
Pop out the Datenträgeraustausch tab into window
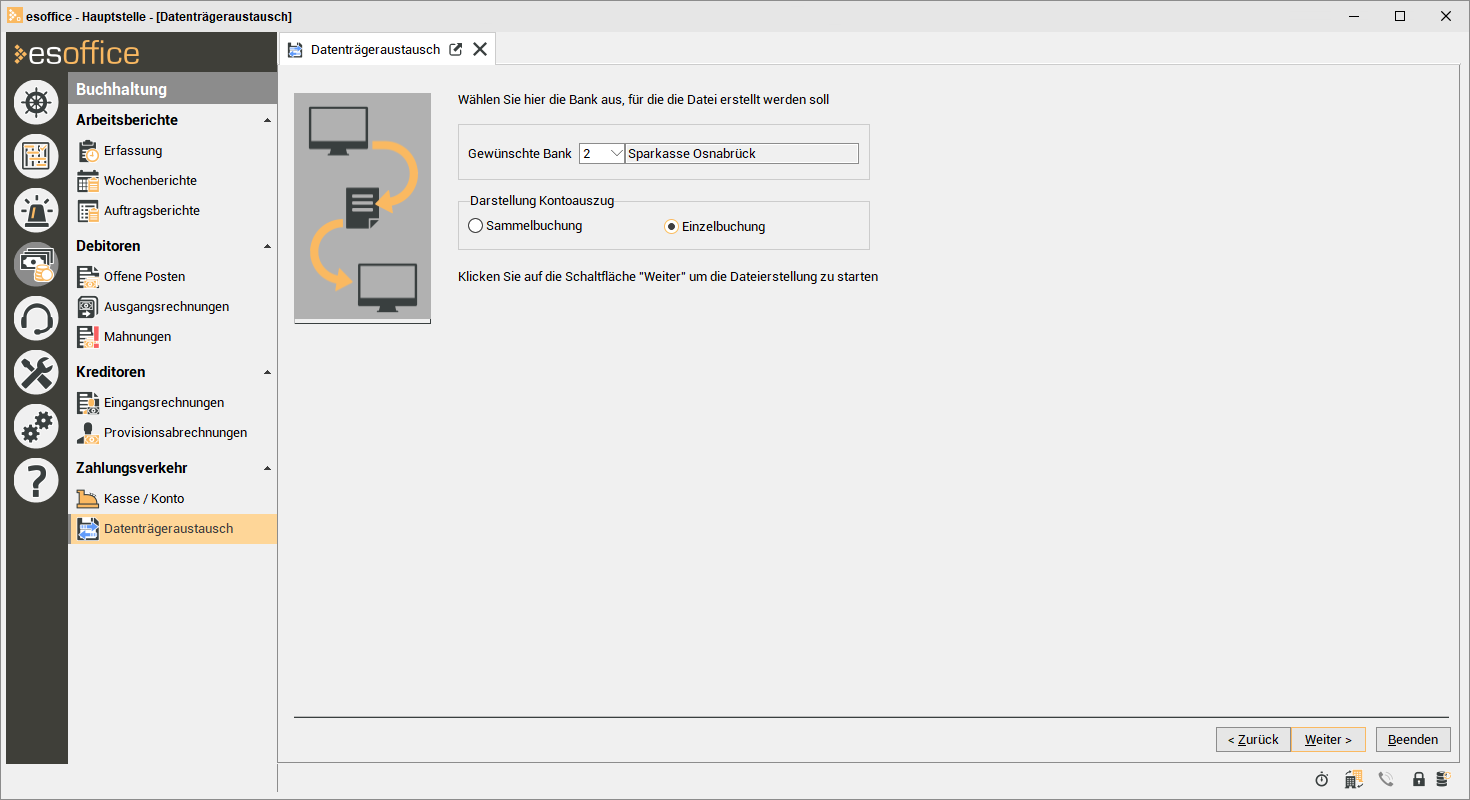click(x=456, y=49)
